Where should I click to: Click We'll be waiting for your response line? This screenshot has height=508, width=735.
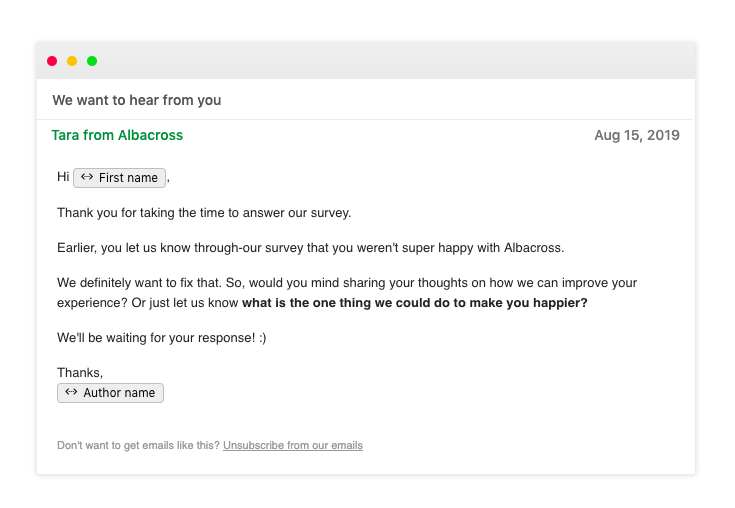click(x=162, y=338)
